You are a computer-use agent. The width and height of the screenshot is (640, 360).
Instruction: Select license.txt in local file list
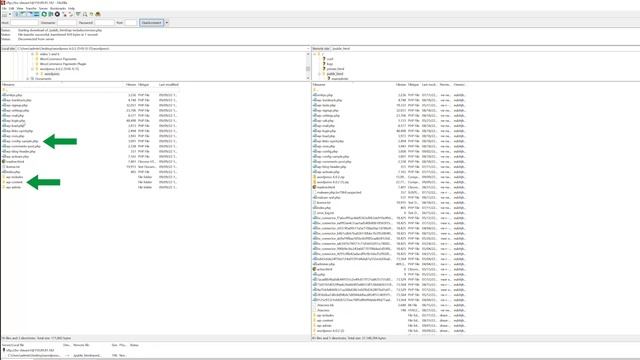[x=13, y=167]
